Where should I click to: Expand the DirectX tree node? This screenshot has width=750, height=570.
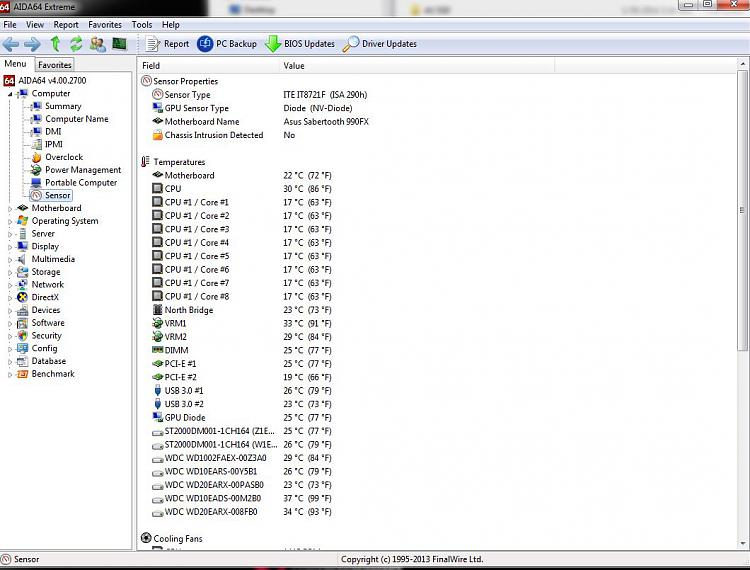pos(10,298)
